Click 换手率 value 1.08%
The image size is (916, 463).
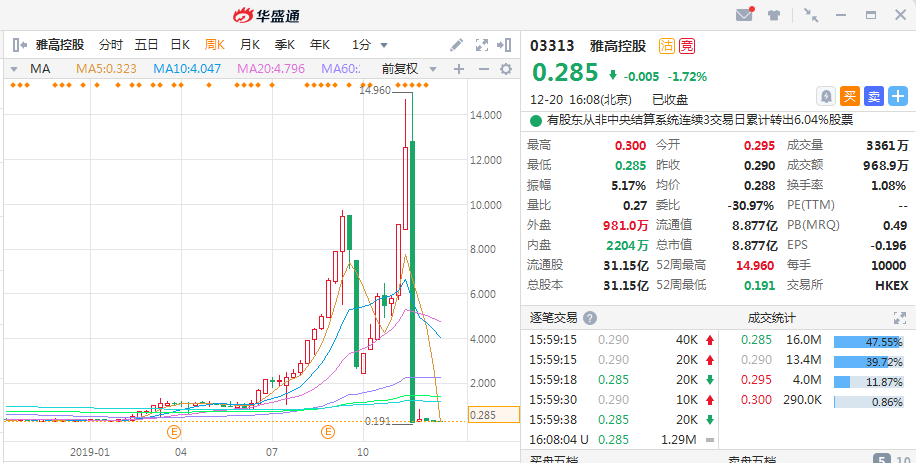(889, 185)
